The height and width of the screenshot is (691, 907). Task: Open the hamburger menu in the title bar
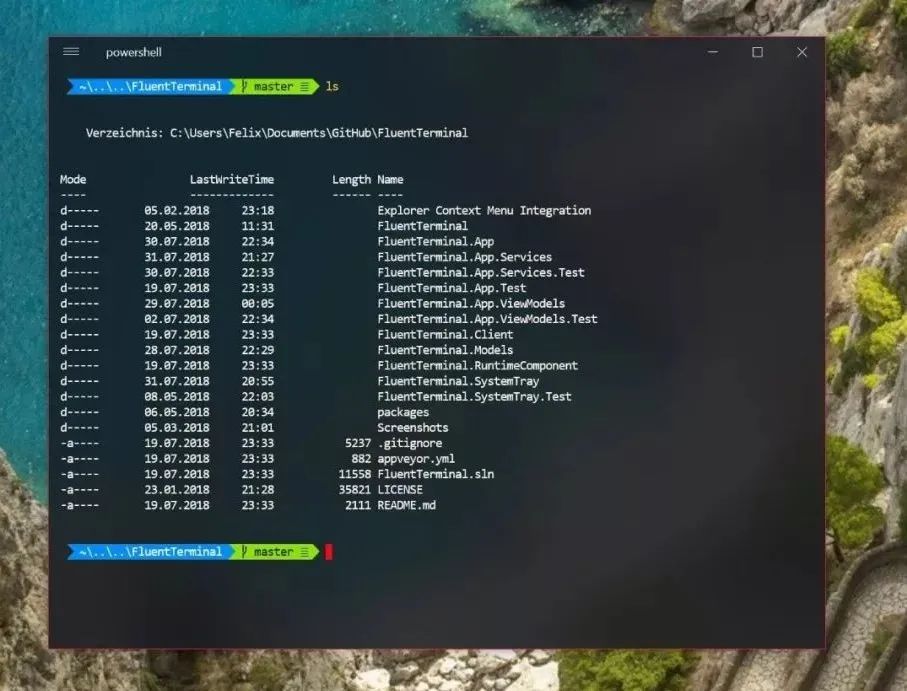click(71, 52)
